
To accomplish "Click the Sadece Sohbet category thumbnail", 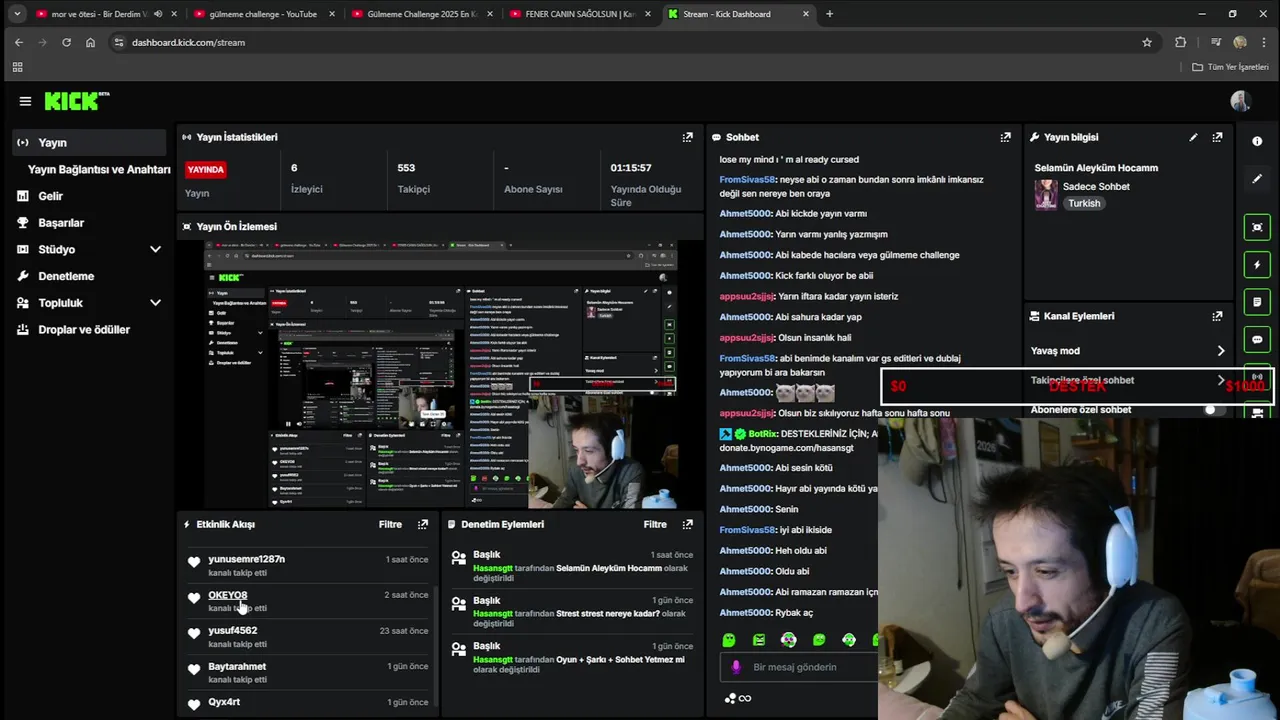I will pos(1046,194).
